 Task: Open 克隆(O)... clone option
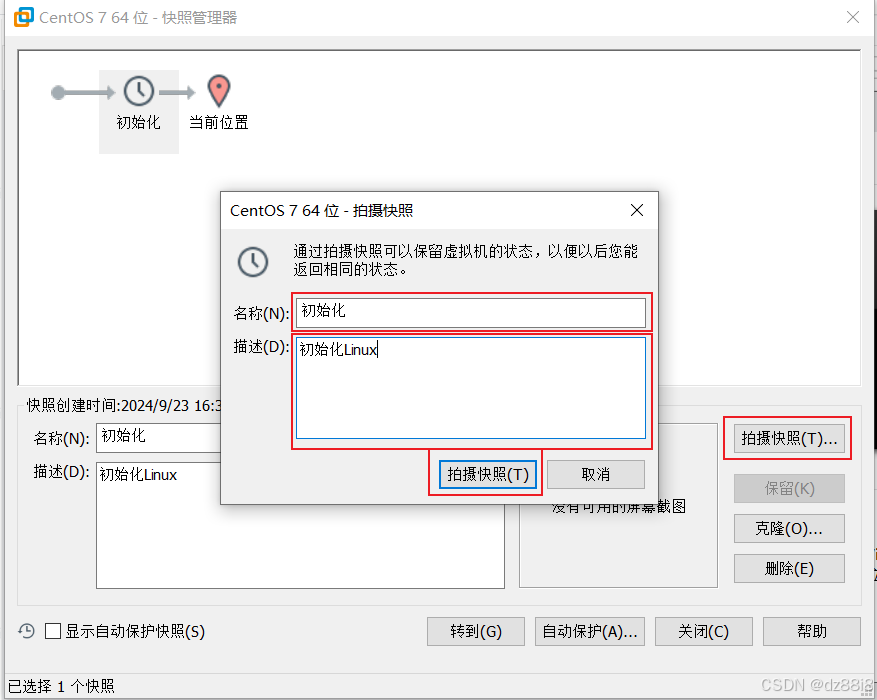pyautogui.click(x=789, y=528)
